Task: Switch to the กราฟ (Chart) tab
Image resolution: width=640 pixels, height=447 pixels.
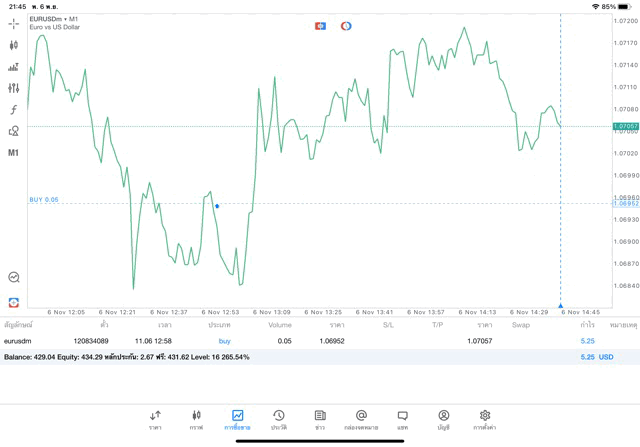Action: point(196,420)
